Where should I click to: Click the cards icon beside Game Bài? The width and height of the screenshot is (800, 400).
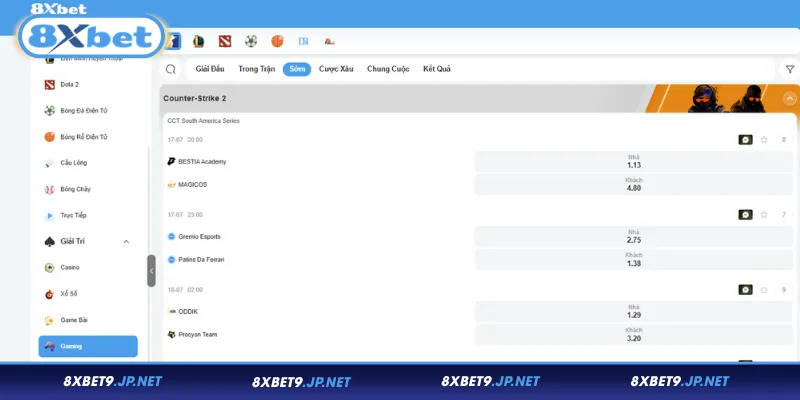[x=49, y=320]
